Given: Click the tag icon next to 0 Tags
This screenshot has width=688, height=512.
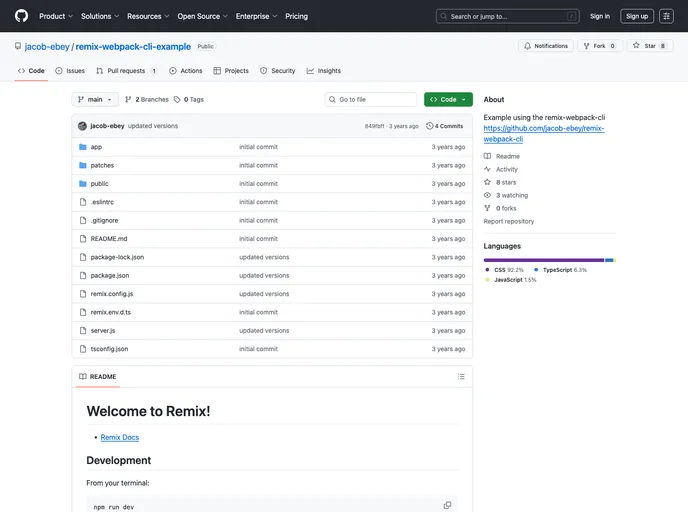Looking at the screenshot, I should [177, 100].
